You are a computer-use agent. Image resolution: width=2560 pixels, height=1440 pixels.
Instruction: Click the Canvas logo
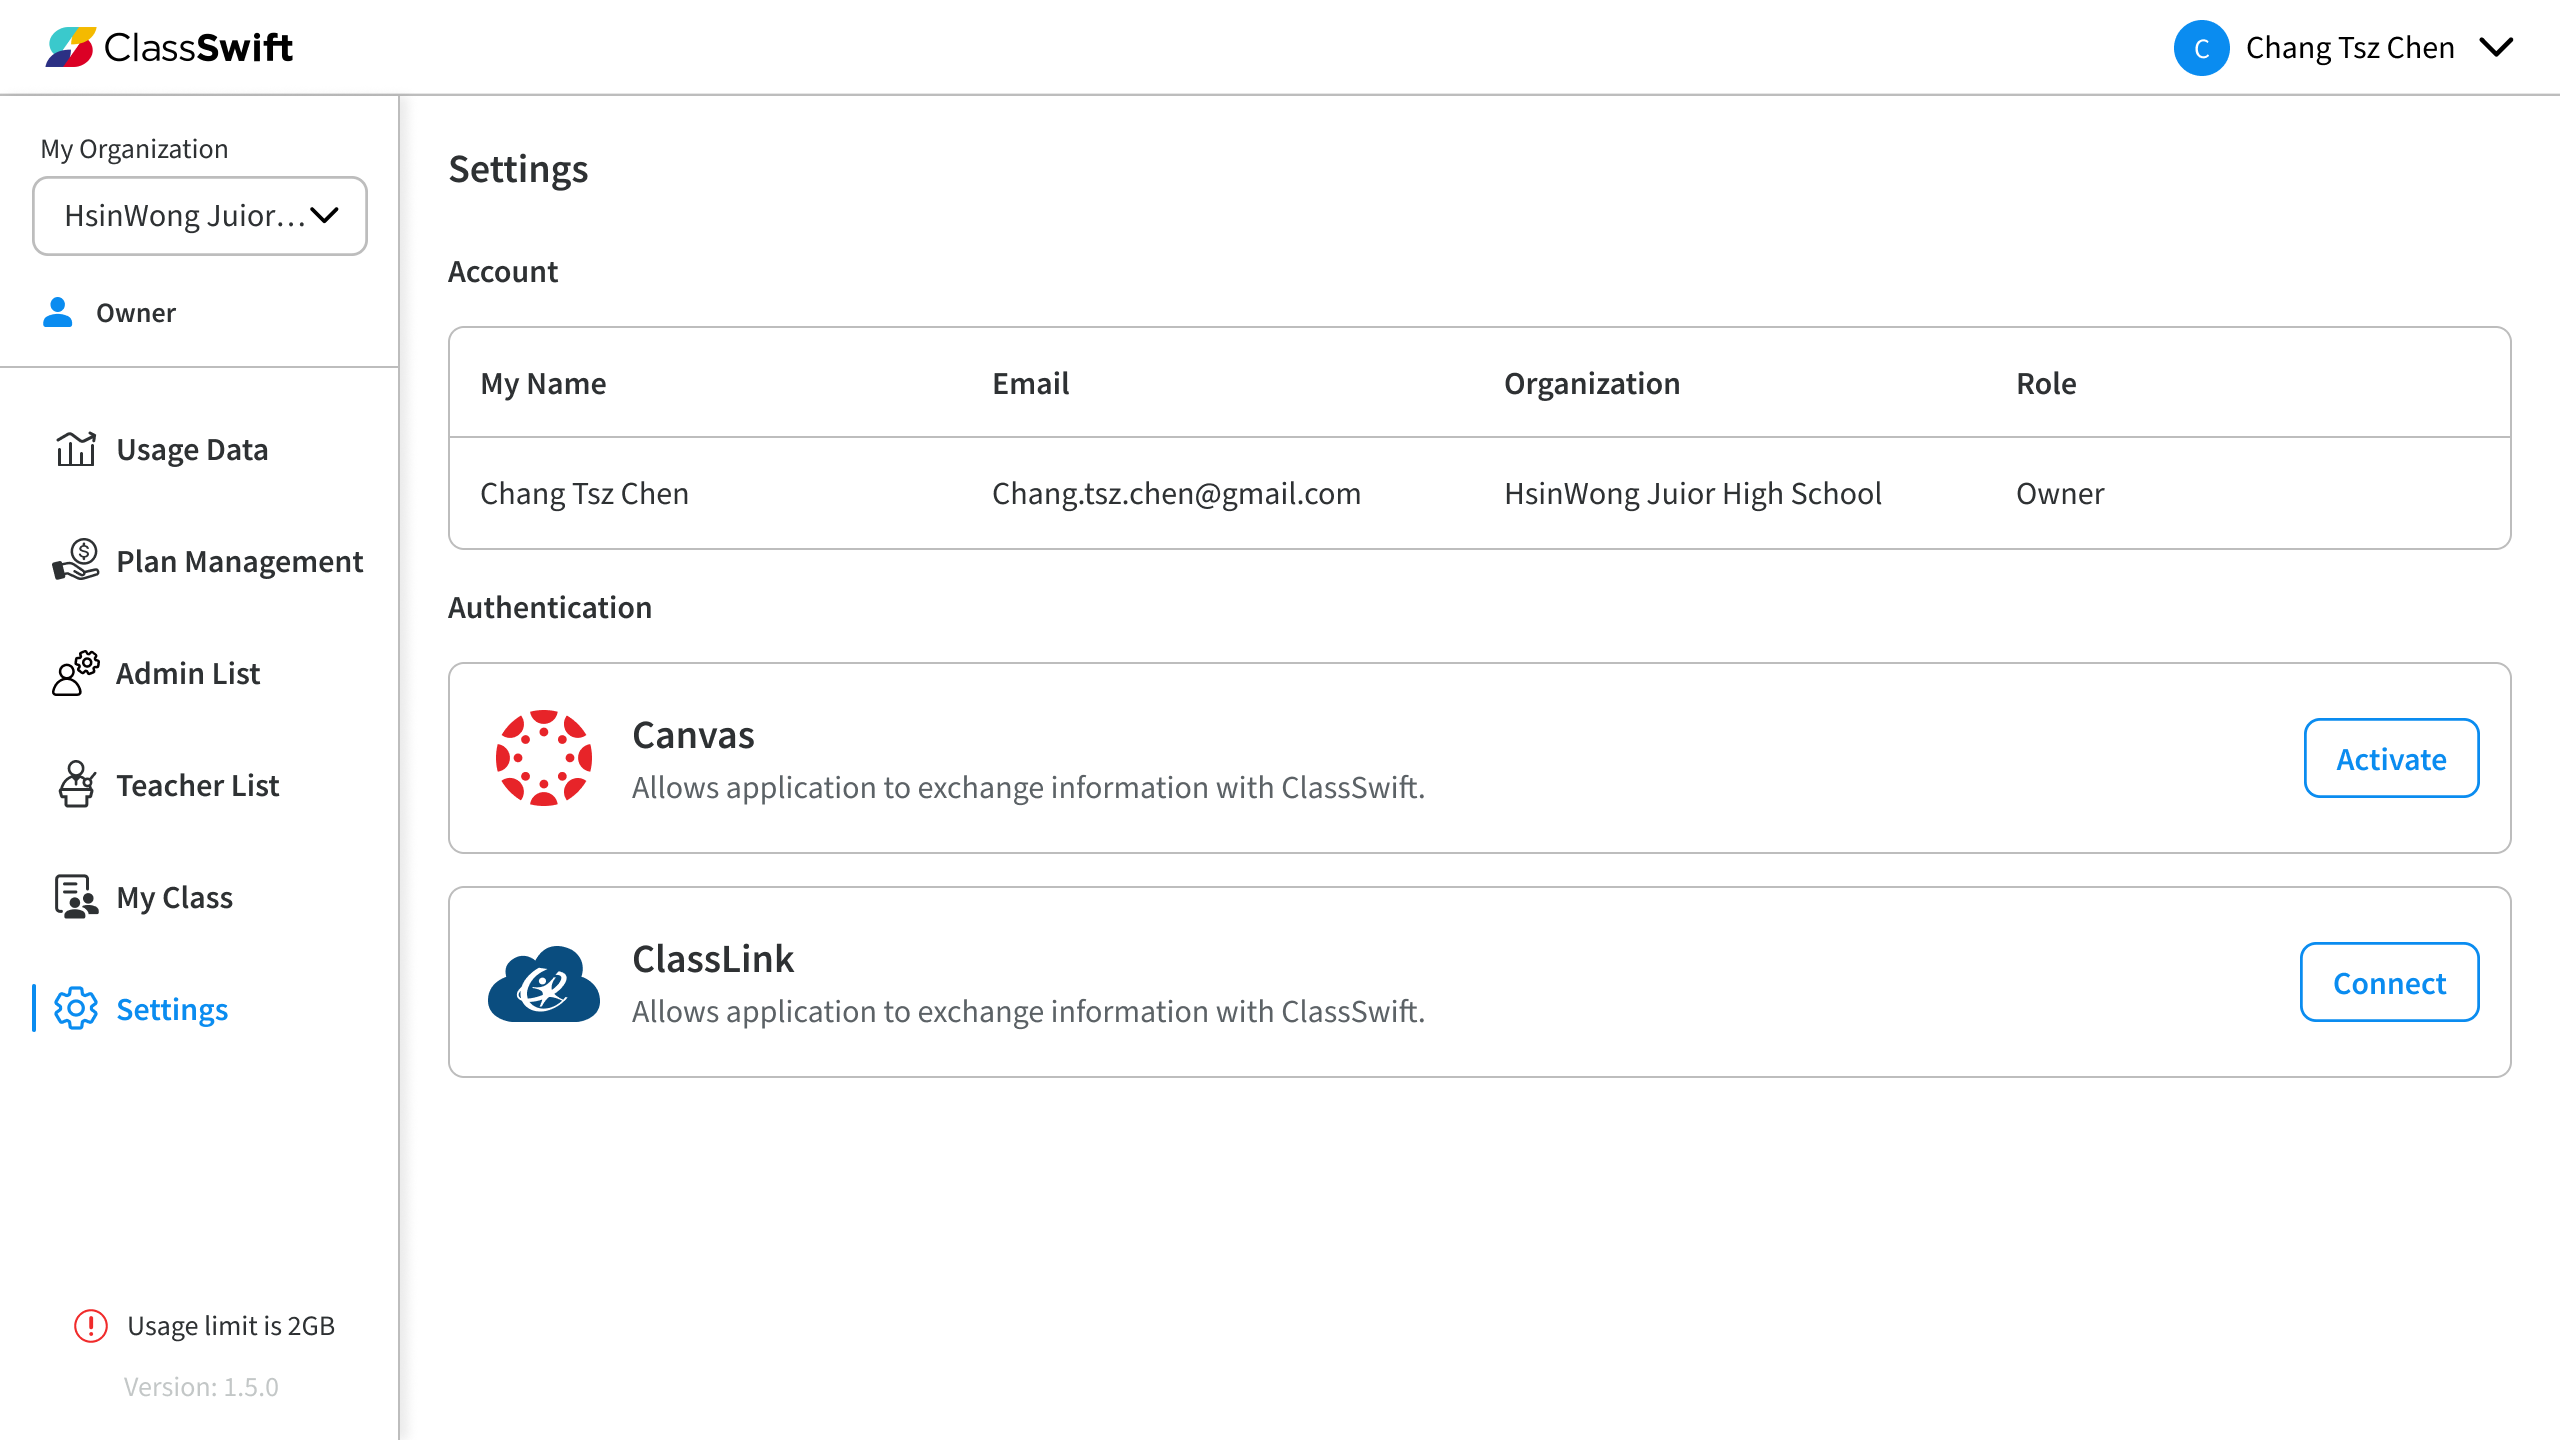[x=544, y=758]
